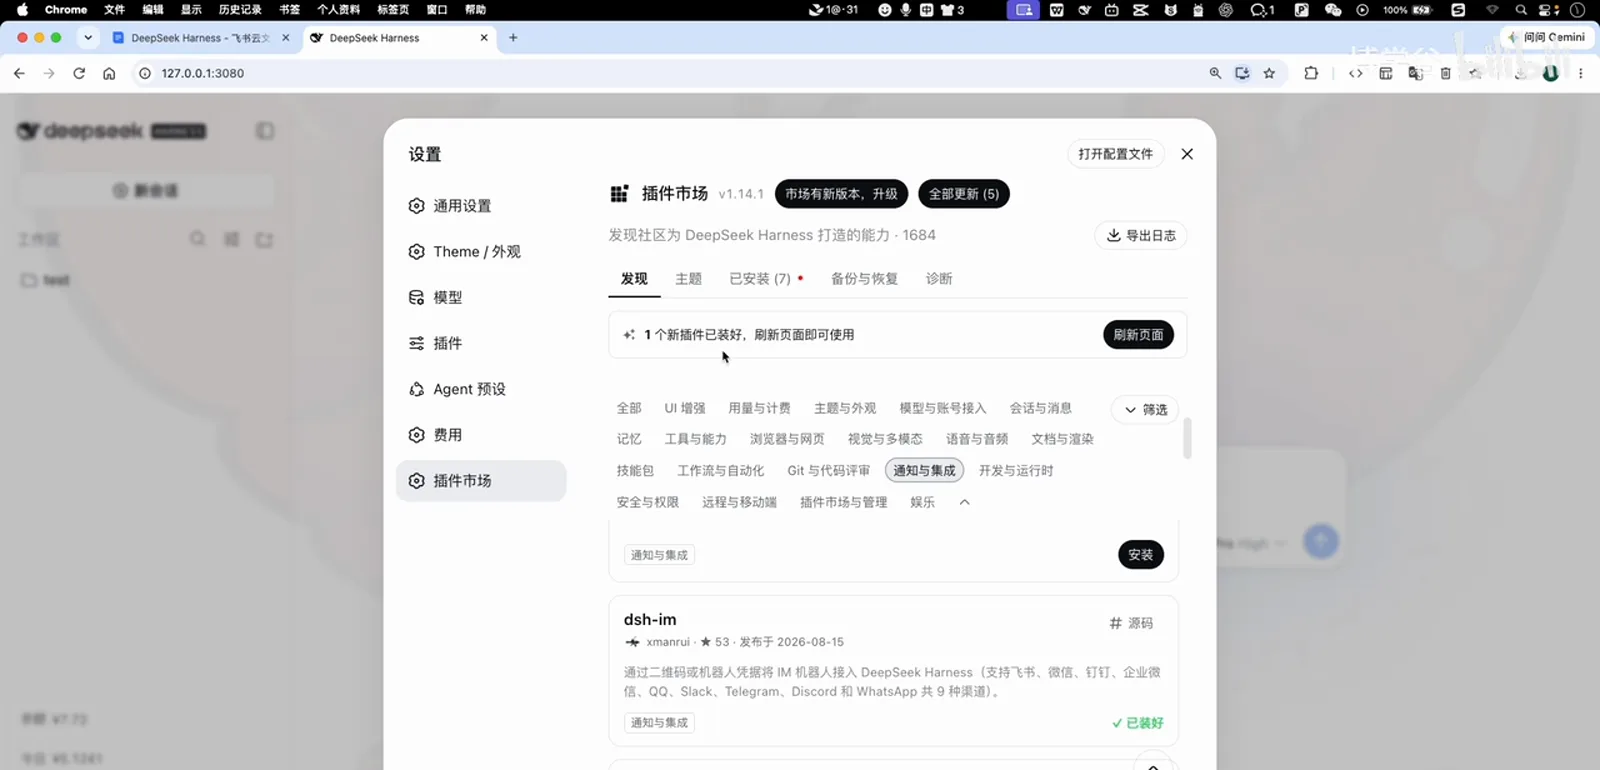Viewport: 1600px width, 770px height.
Task: Open Agent 预设 settings
Action: pos(481,389)
